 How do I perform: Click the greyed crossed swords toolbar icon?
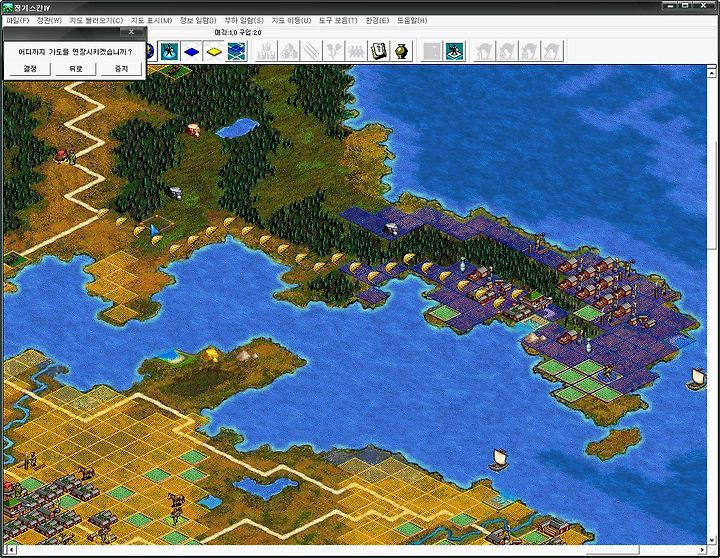[x=311, y=51]
